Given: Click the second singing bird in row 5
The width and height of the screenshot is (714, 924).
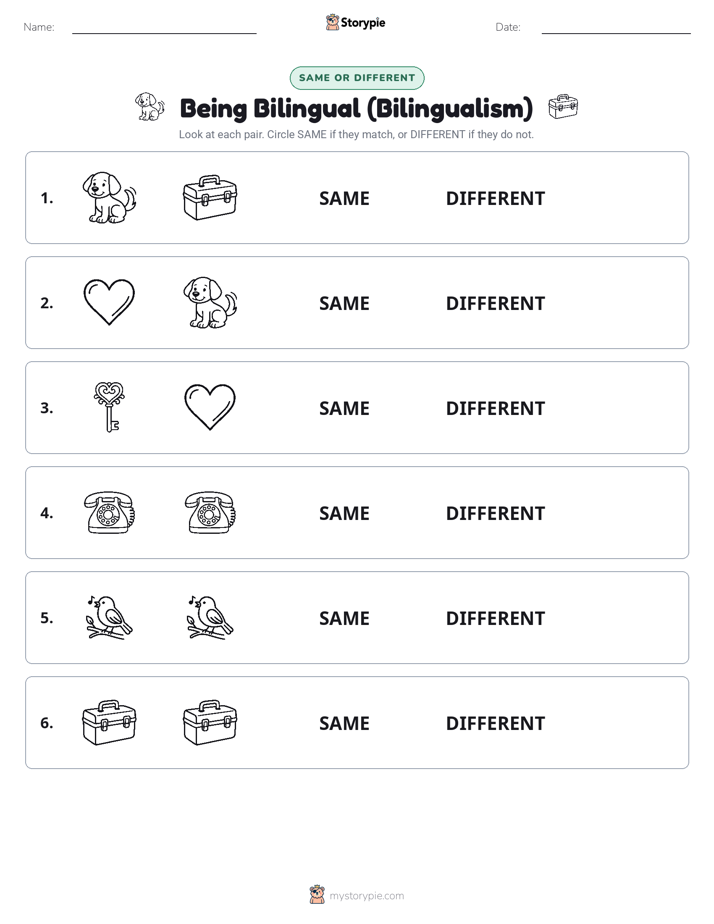Looking at the screenshot, I should coord(210,617).
